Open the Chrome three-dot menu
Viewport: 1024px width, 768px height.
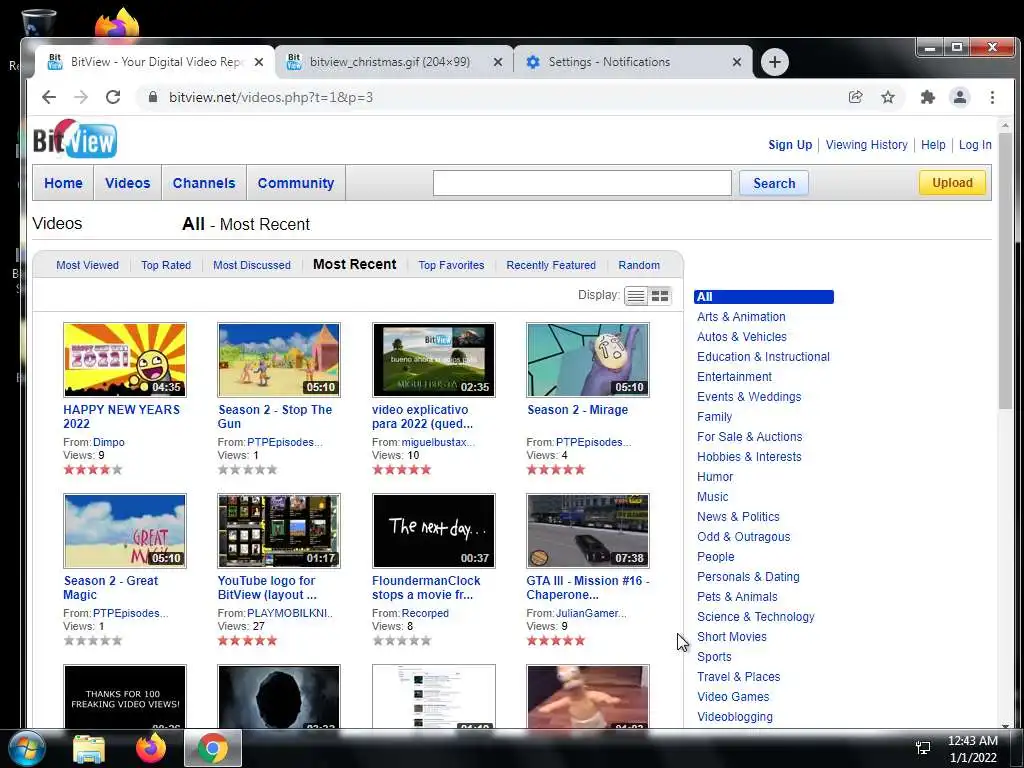tap(992, 97)
